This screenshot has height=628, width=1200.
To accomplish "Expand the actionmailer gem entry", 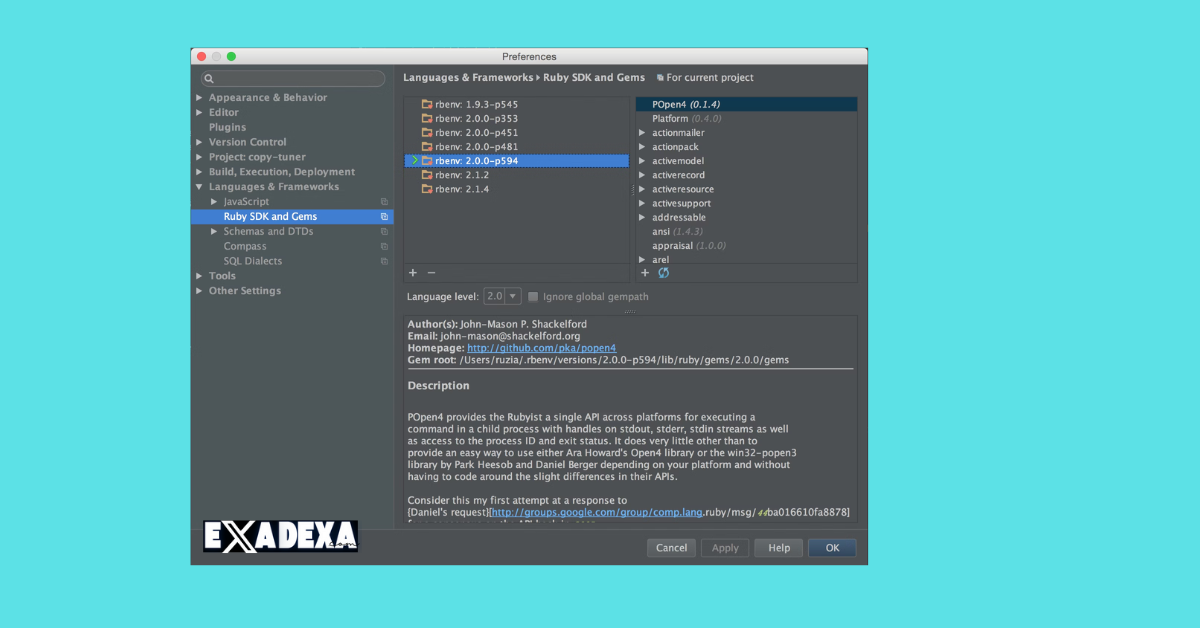I will tap(642, 133).
